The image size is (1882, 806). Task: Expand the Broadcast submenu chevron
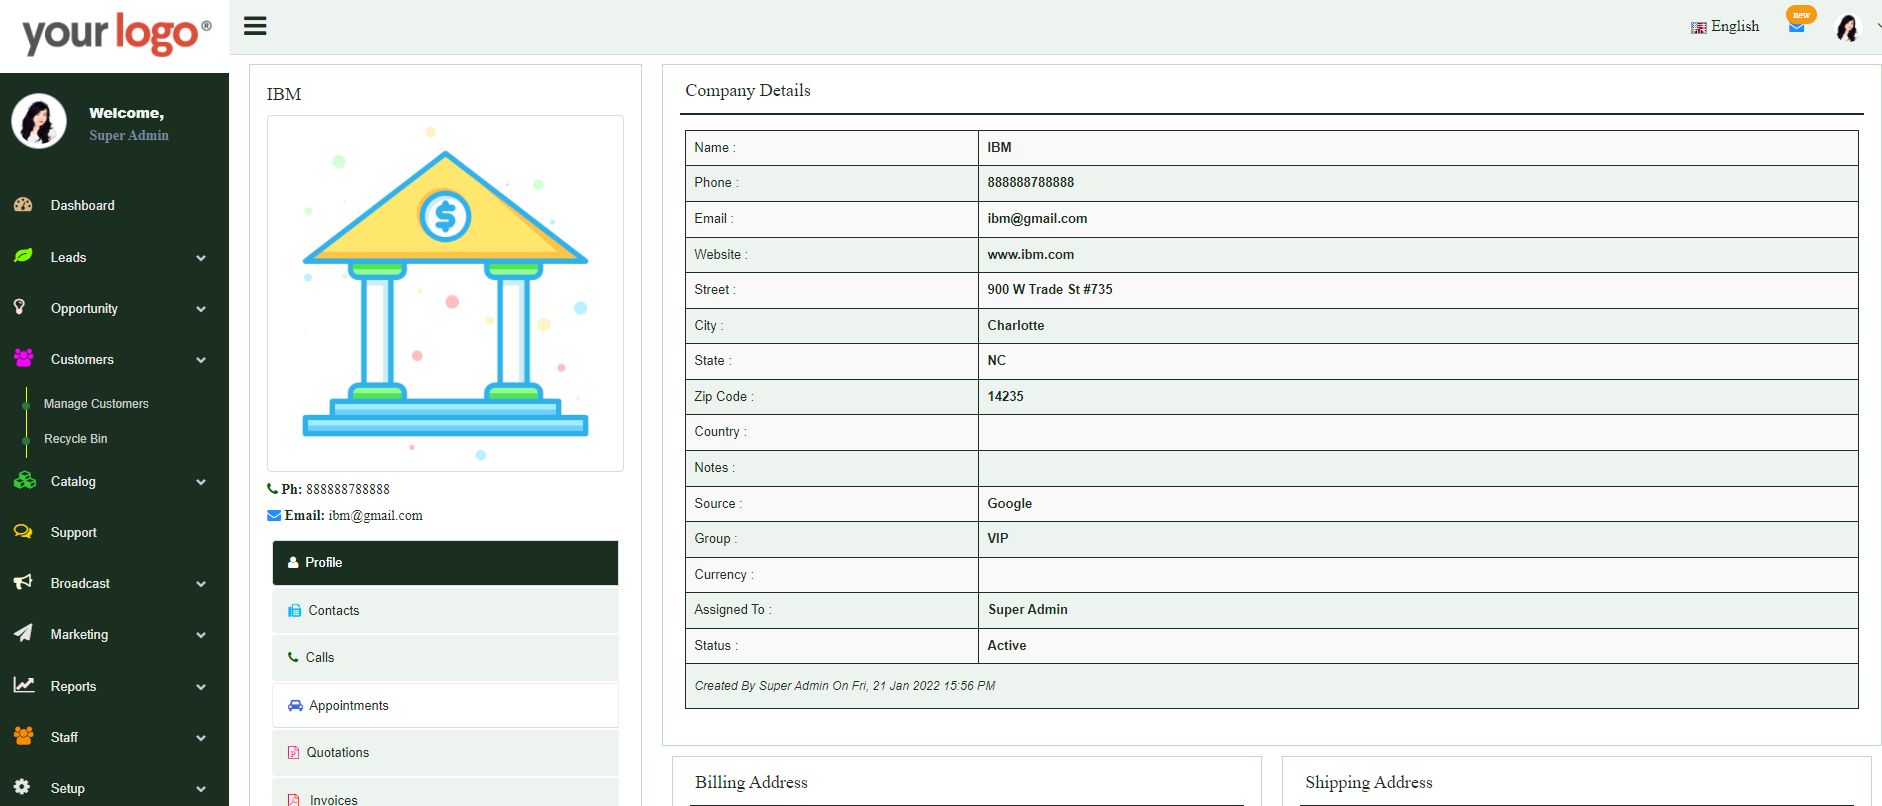tap(201, 584)
